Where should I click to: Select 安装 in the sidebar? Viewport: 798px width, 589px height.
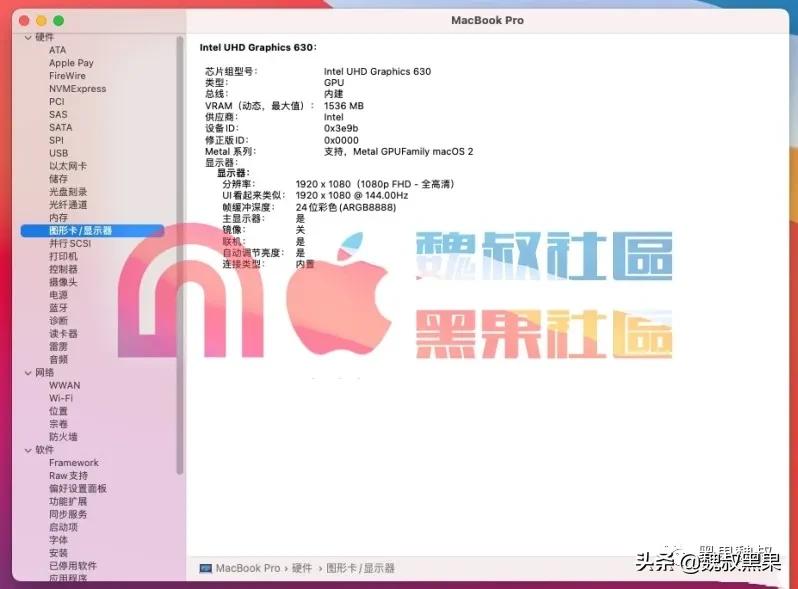coord(58,553)
